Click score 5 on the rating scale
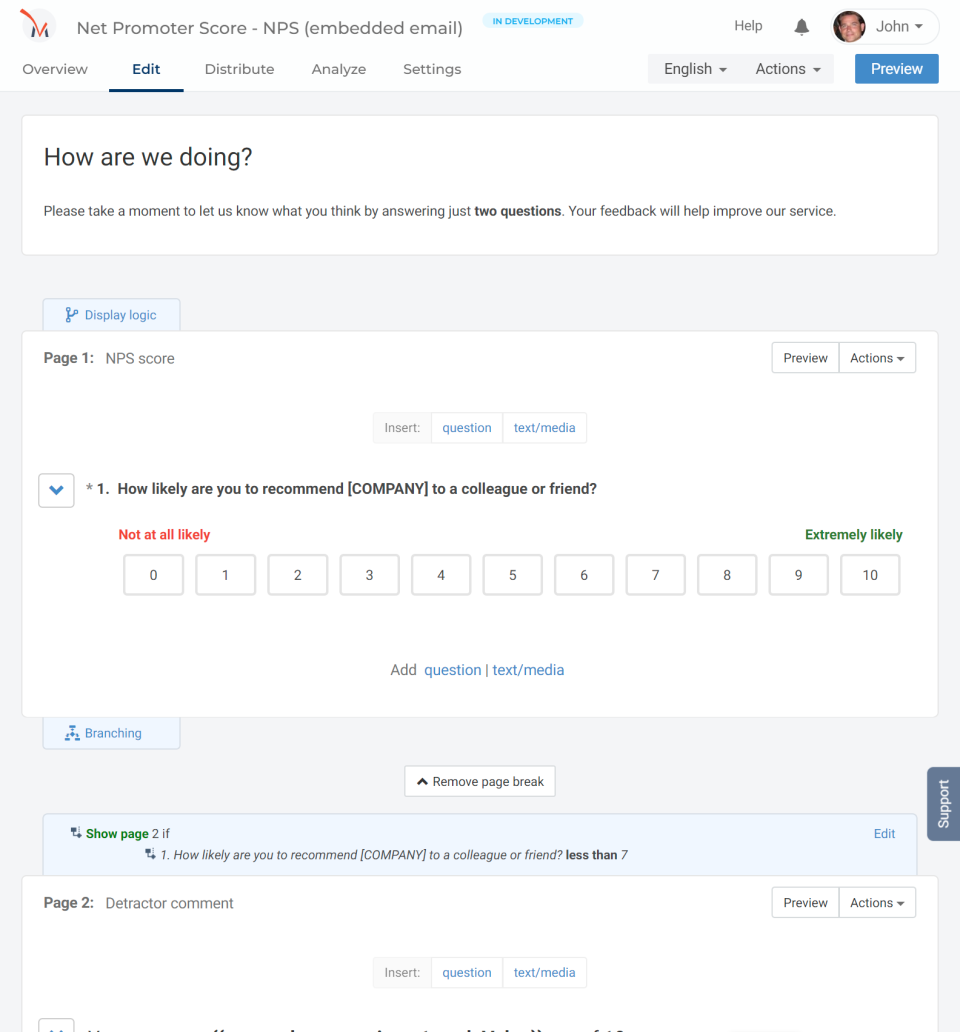This screenshot has width=960, height=1032. (x=512, y=574)
